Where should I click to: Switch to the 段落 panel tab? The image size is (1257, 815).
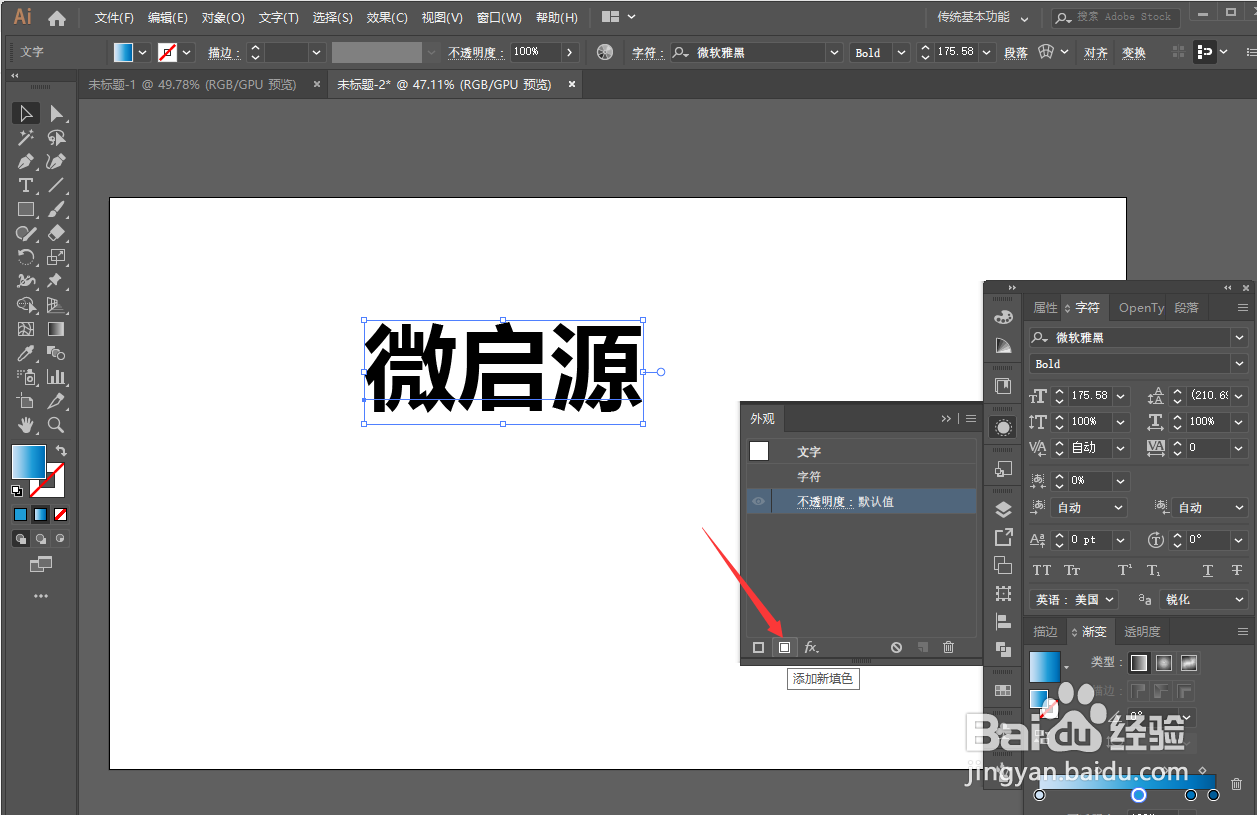tap(1186, 307)
